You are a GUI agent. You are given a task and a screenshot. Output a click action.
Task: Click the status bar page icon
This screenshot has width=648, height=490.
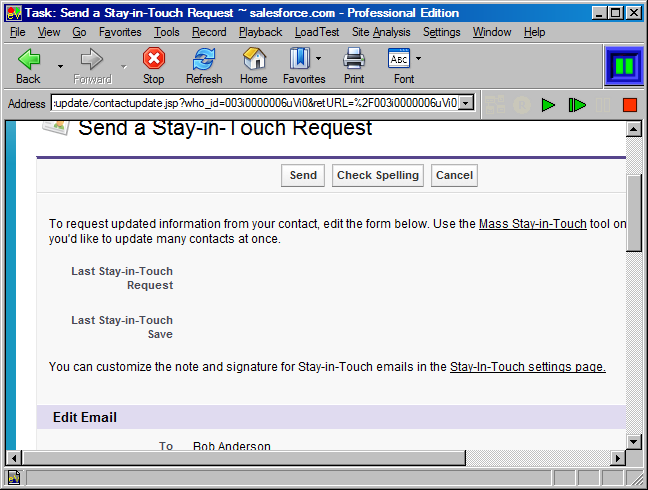(14, 478)
